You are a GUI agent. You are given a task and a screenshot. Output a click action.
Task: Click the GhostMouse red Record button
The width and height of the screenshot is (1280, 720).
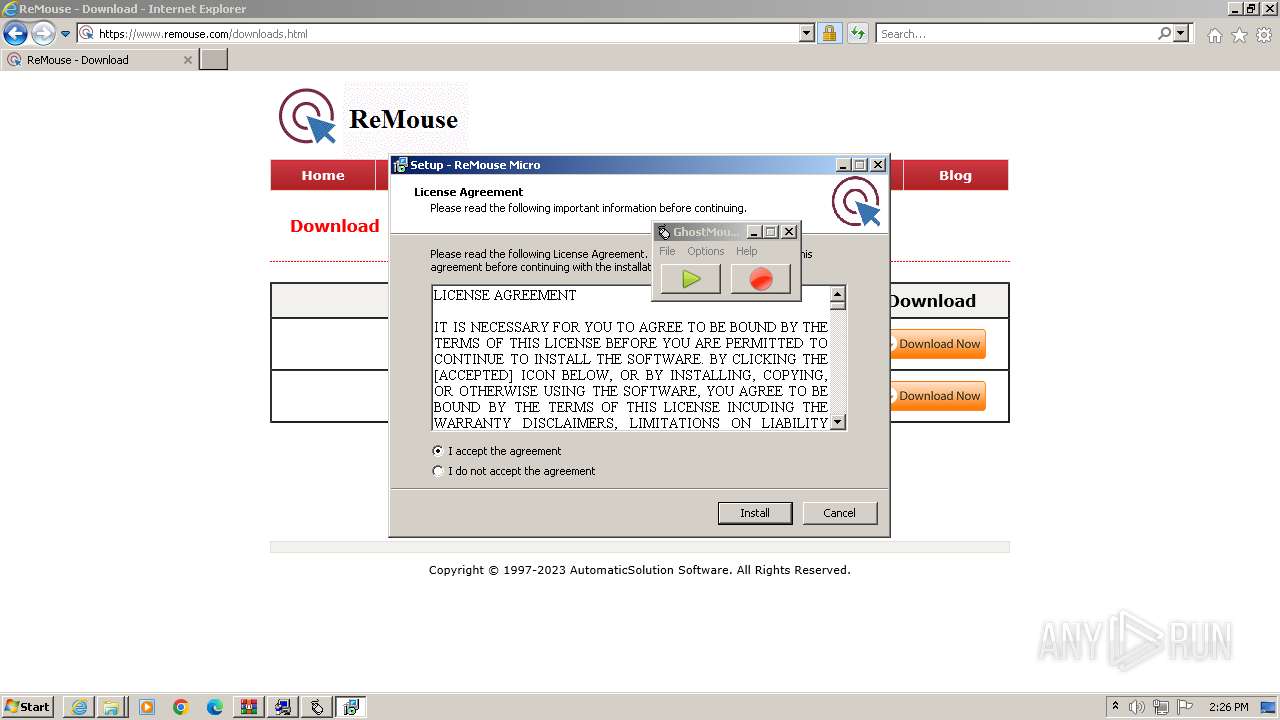coord(761,279)
